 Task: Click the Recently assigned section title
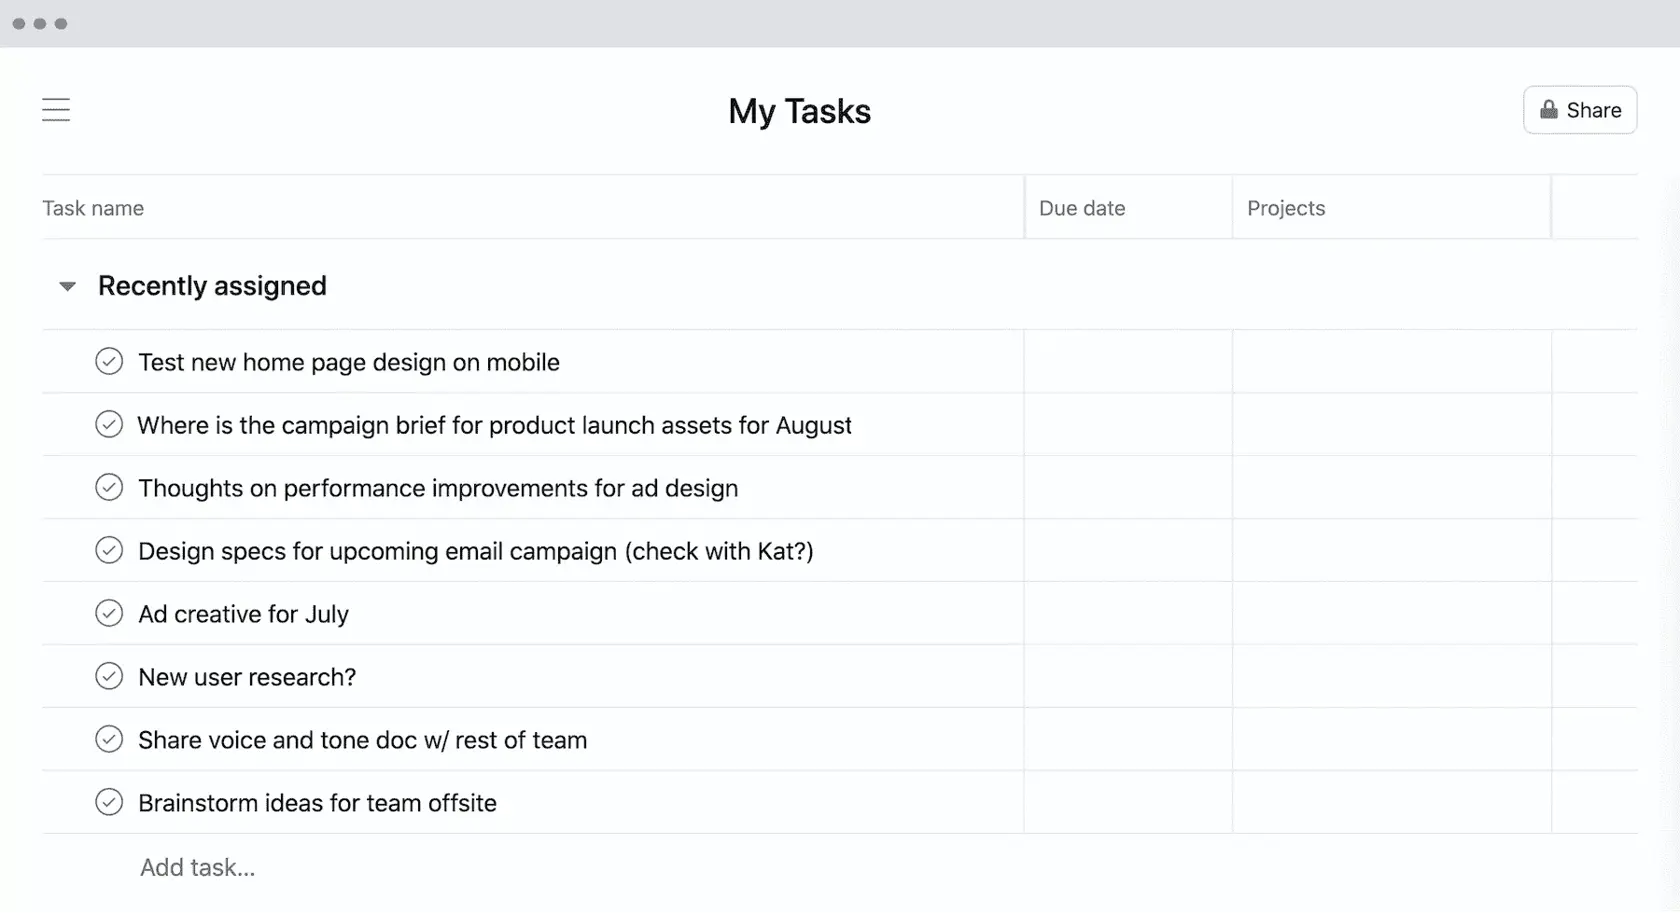point(212,286)
